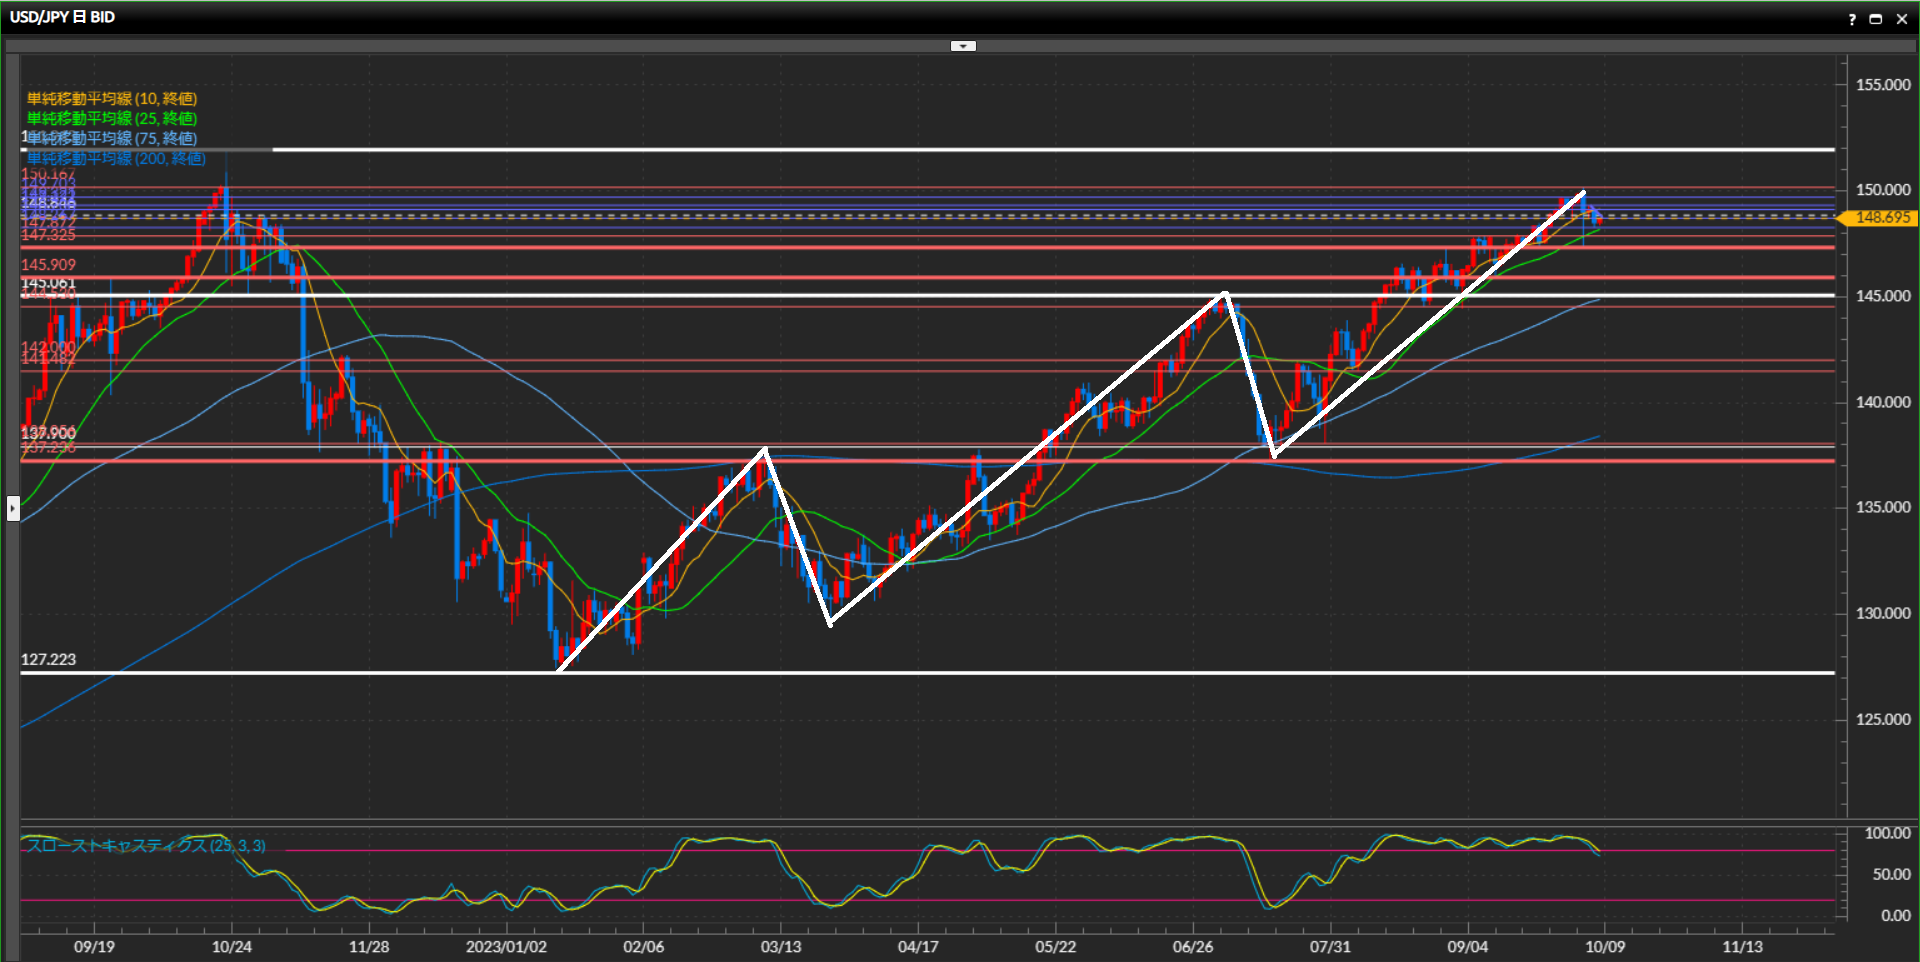
Task: Expand the left side panel arrow
Action: point(13,508)
